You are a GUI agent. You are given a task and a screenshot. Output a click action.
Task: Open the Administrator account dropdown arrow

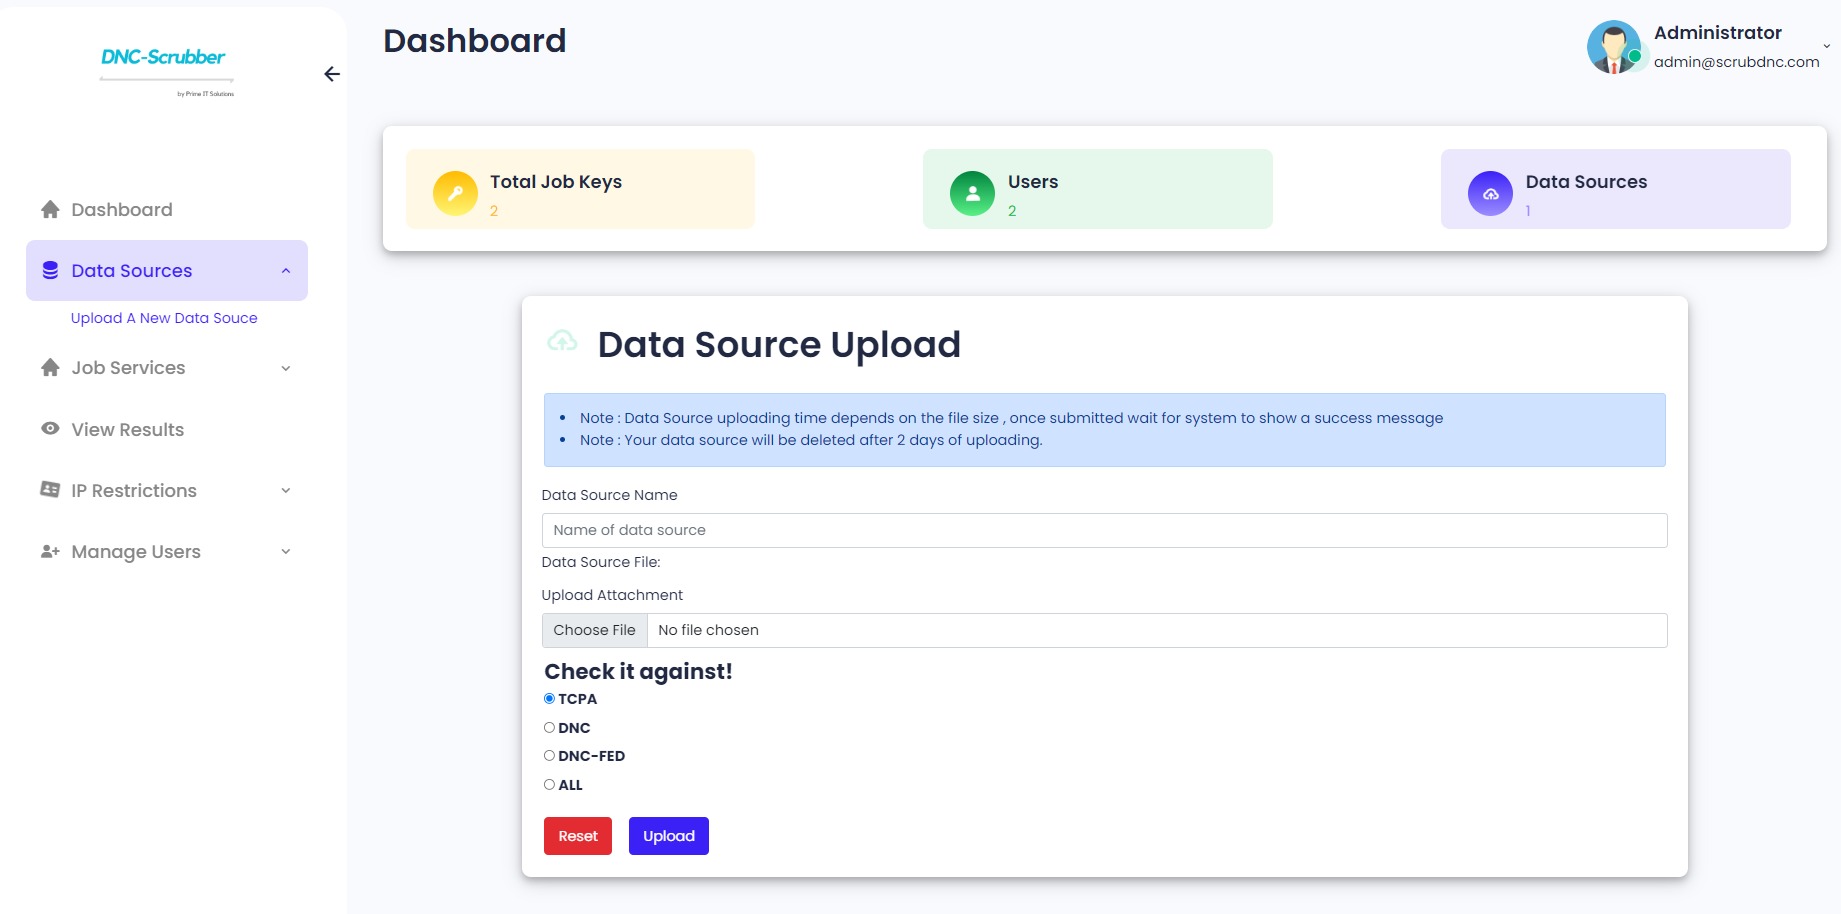tap(1826, 46)
